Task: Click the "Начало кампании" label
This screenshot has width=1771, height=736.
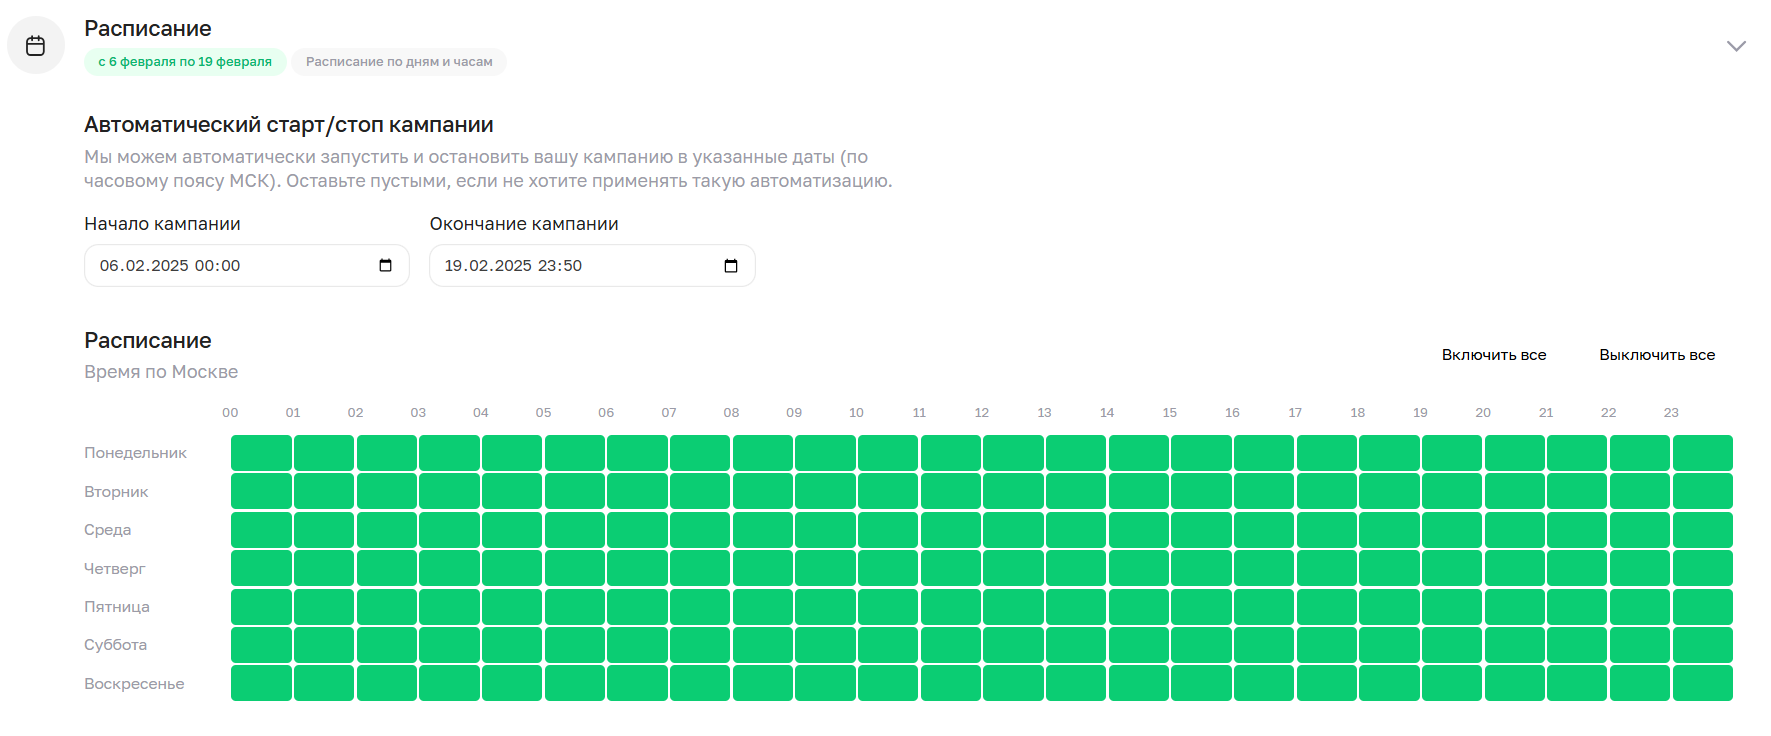Action: click(162, 224)
